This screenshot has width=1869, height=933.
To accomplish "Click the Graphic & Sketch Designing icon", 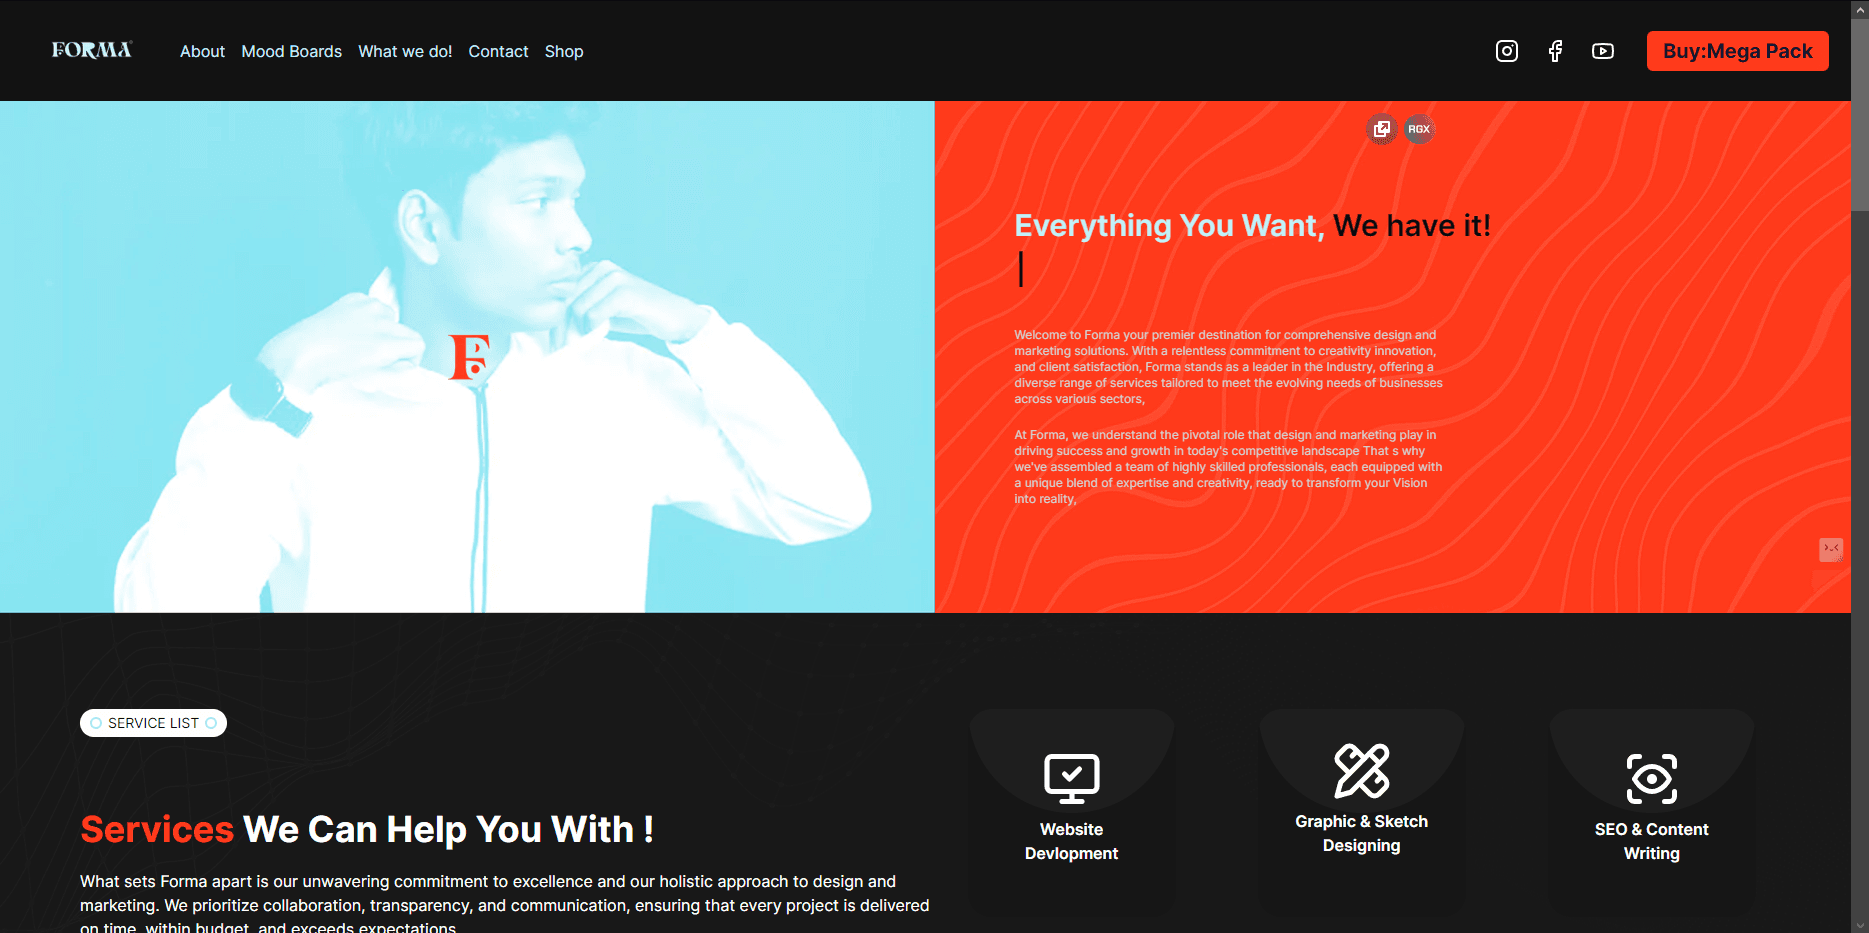I will click(x=1362, y=771).
